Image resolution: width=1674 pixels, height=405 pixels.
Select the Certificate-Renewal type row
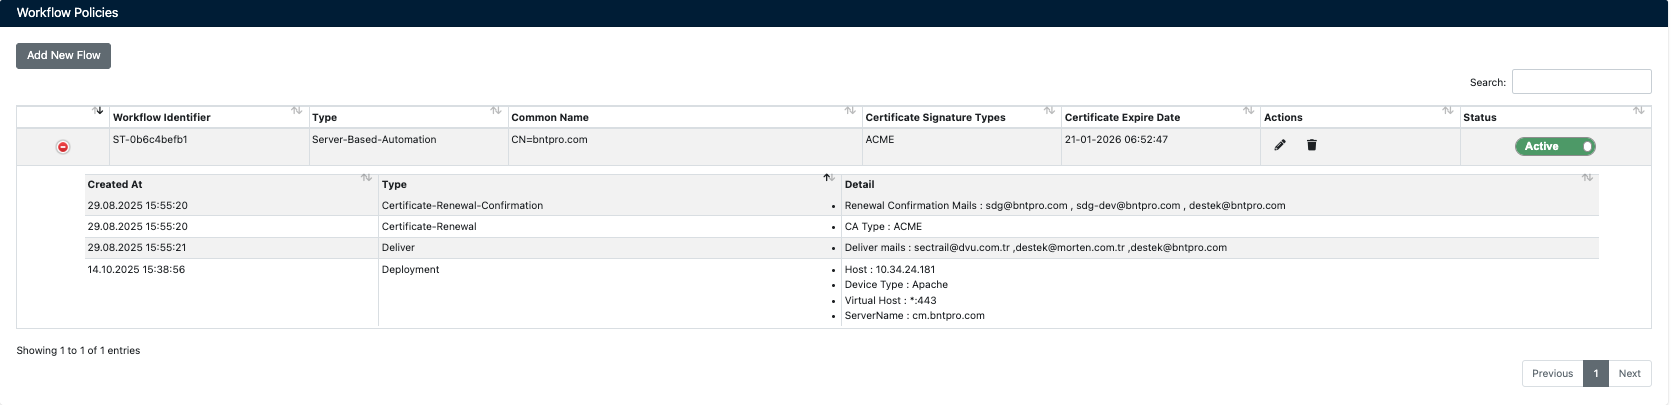[x=429, y=227]
